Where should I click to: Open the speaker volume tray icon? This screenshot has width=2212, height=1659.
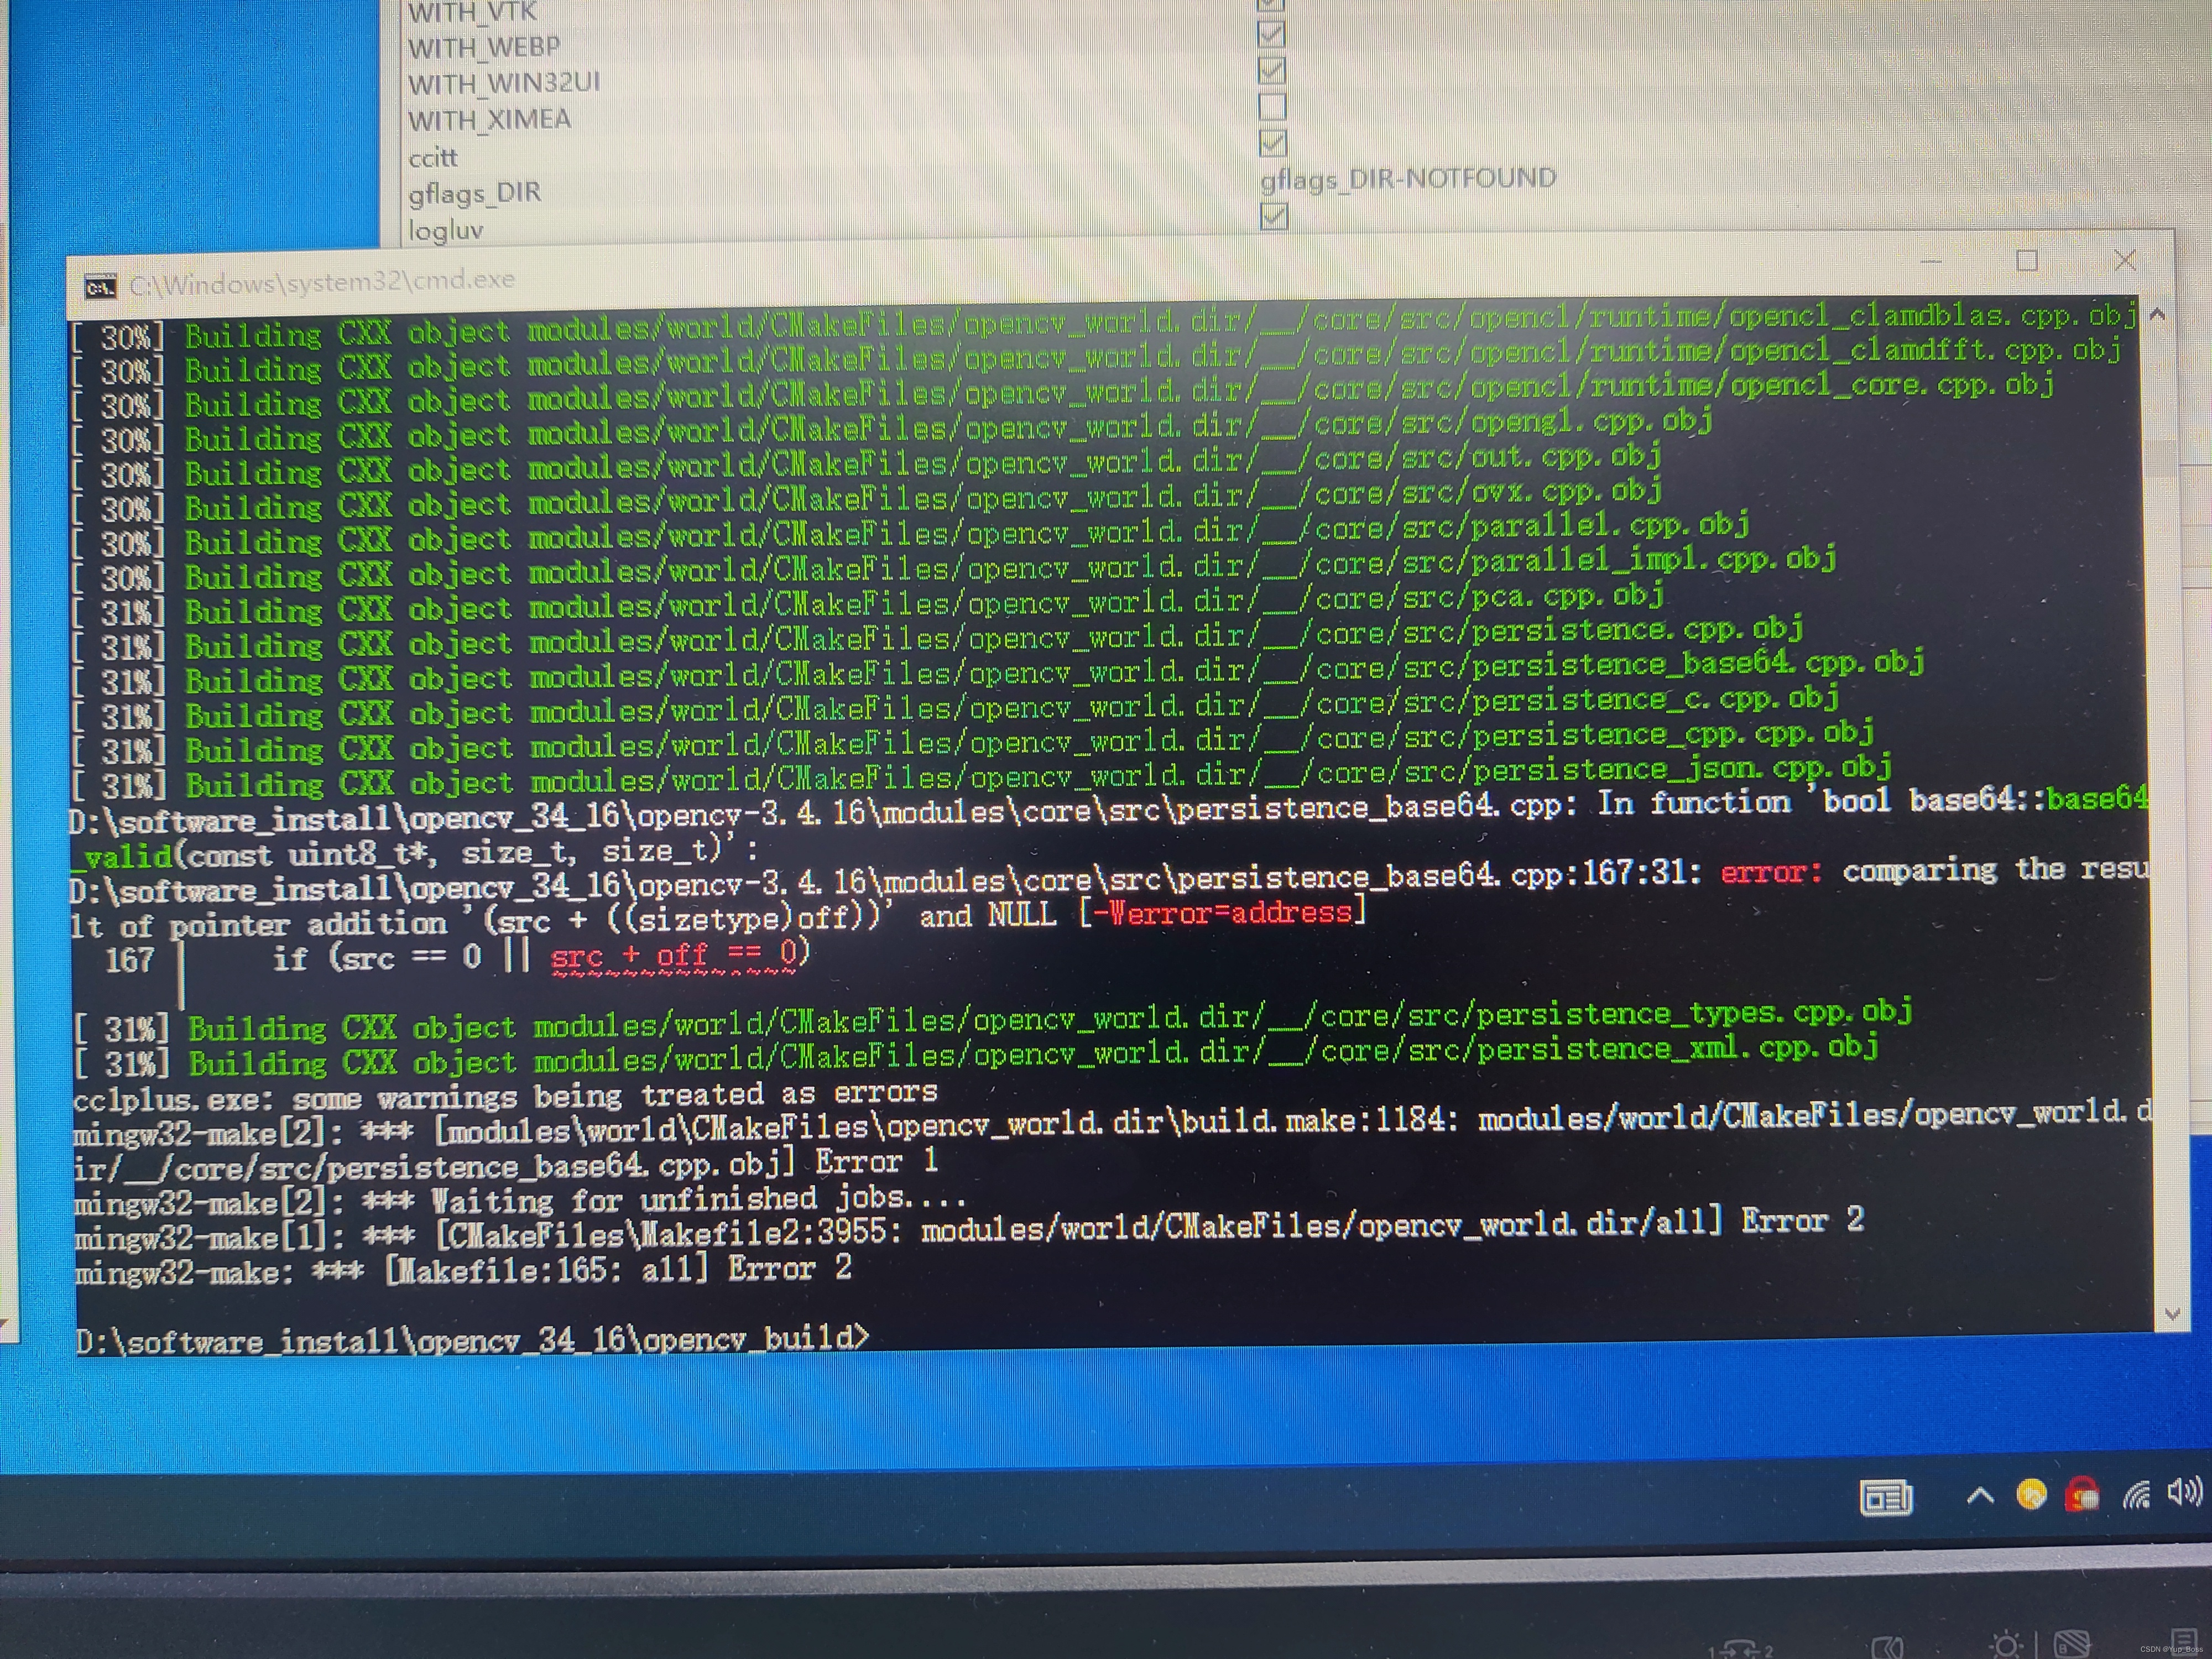[2184, 1492]
